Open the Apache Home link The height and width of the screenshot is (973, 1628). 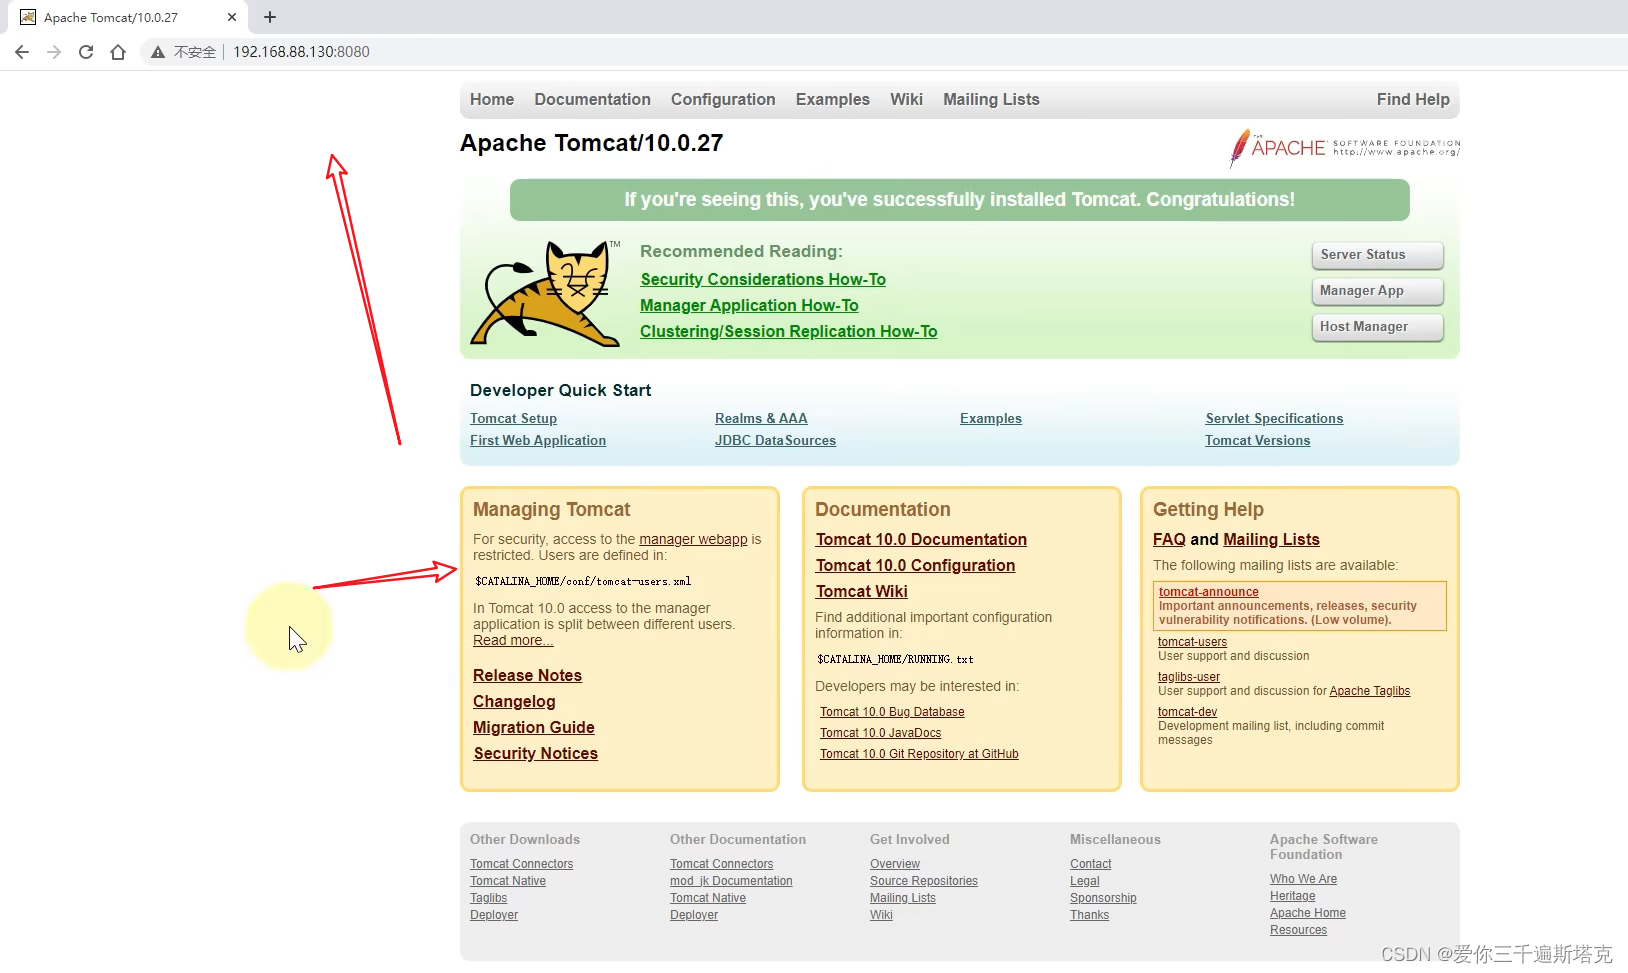pyautogui.click(x=1308, y=913)
